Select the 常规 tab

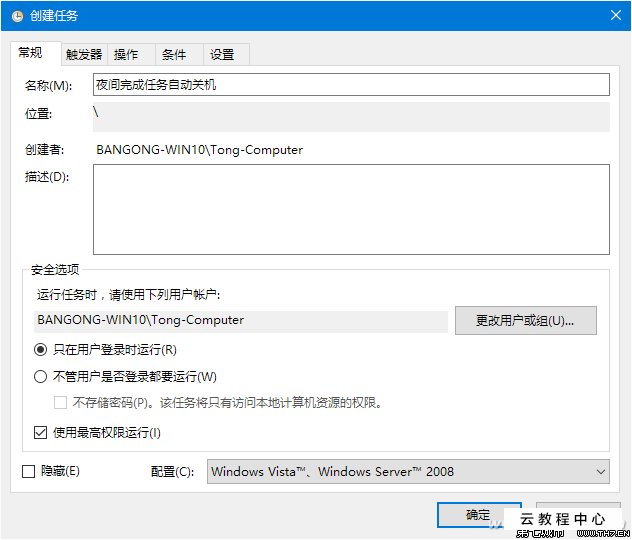(31, 54)
